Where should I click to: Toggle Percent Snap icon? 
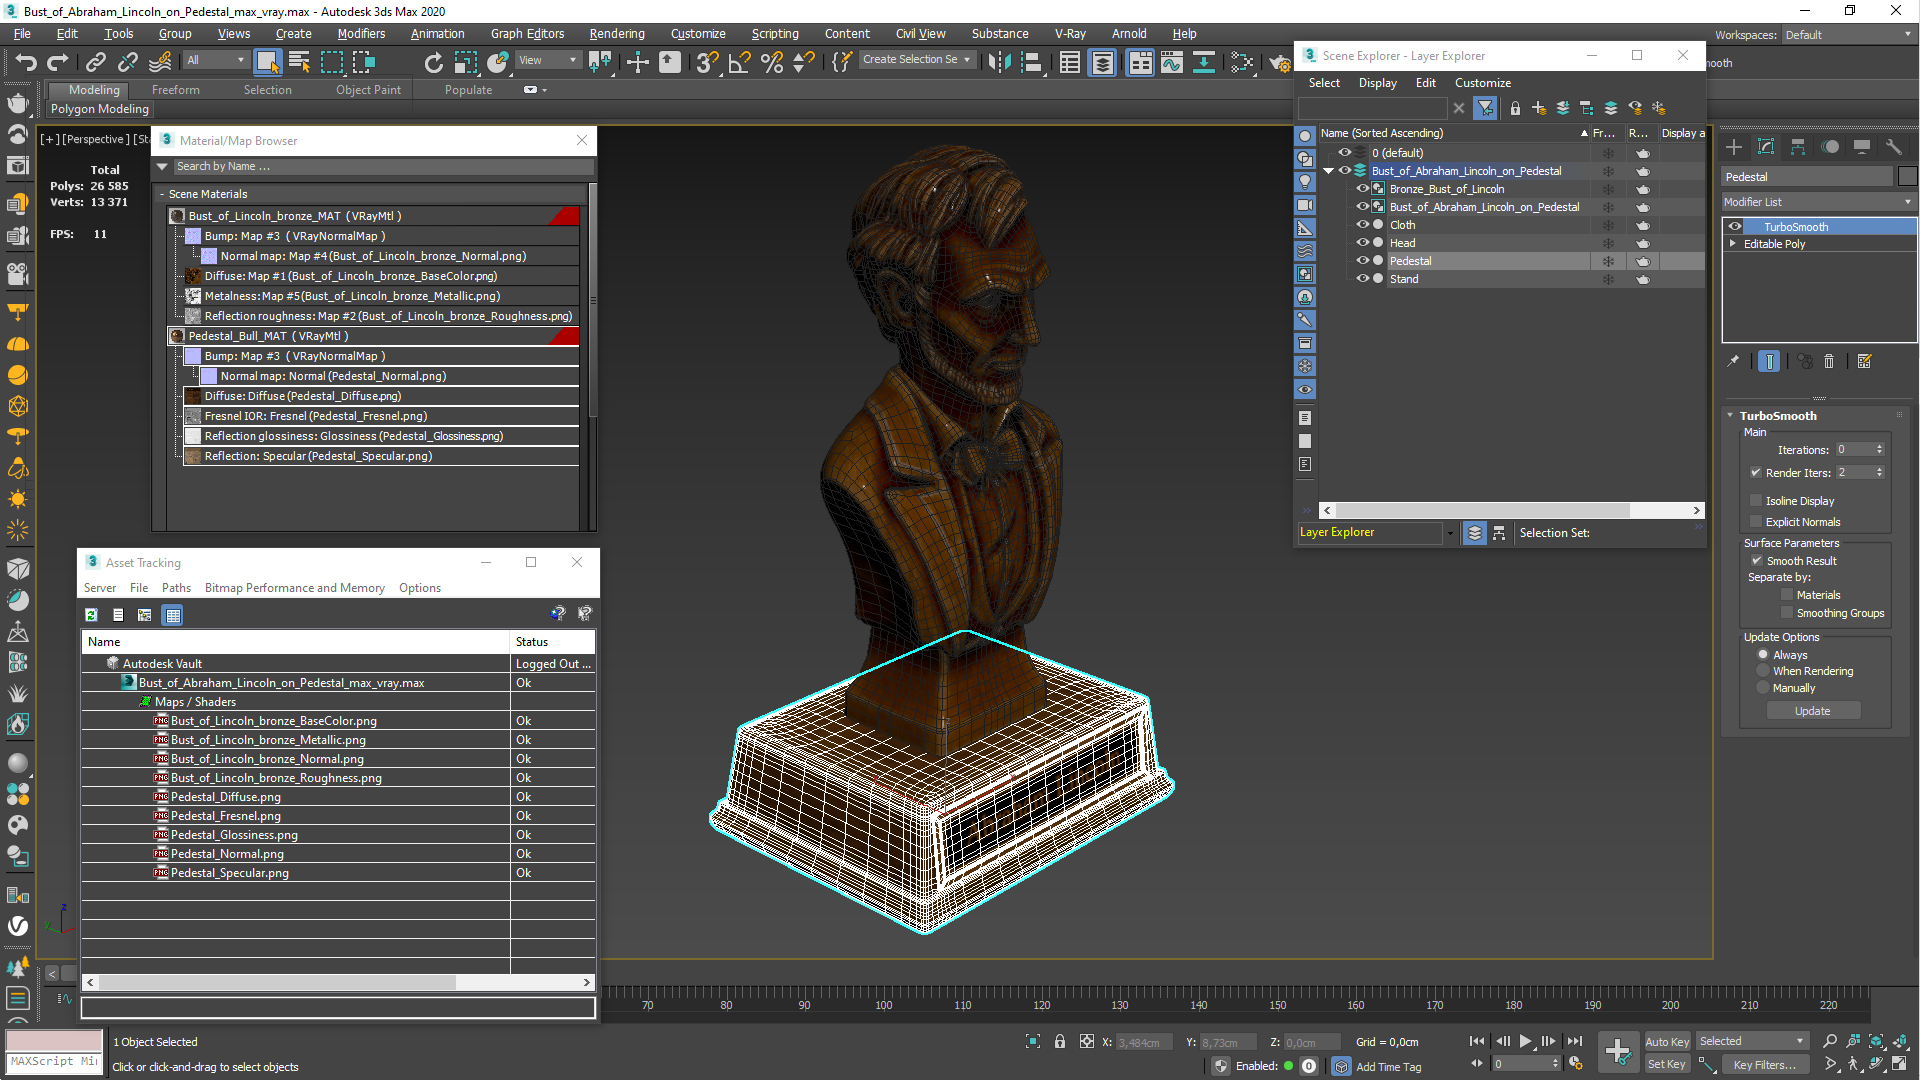click(771, 62)
